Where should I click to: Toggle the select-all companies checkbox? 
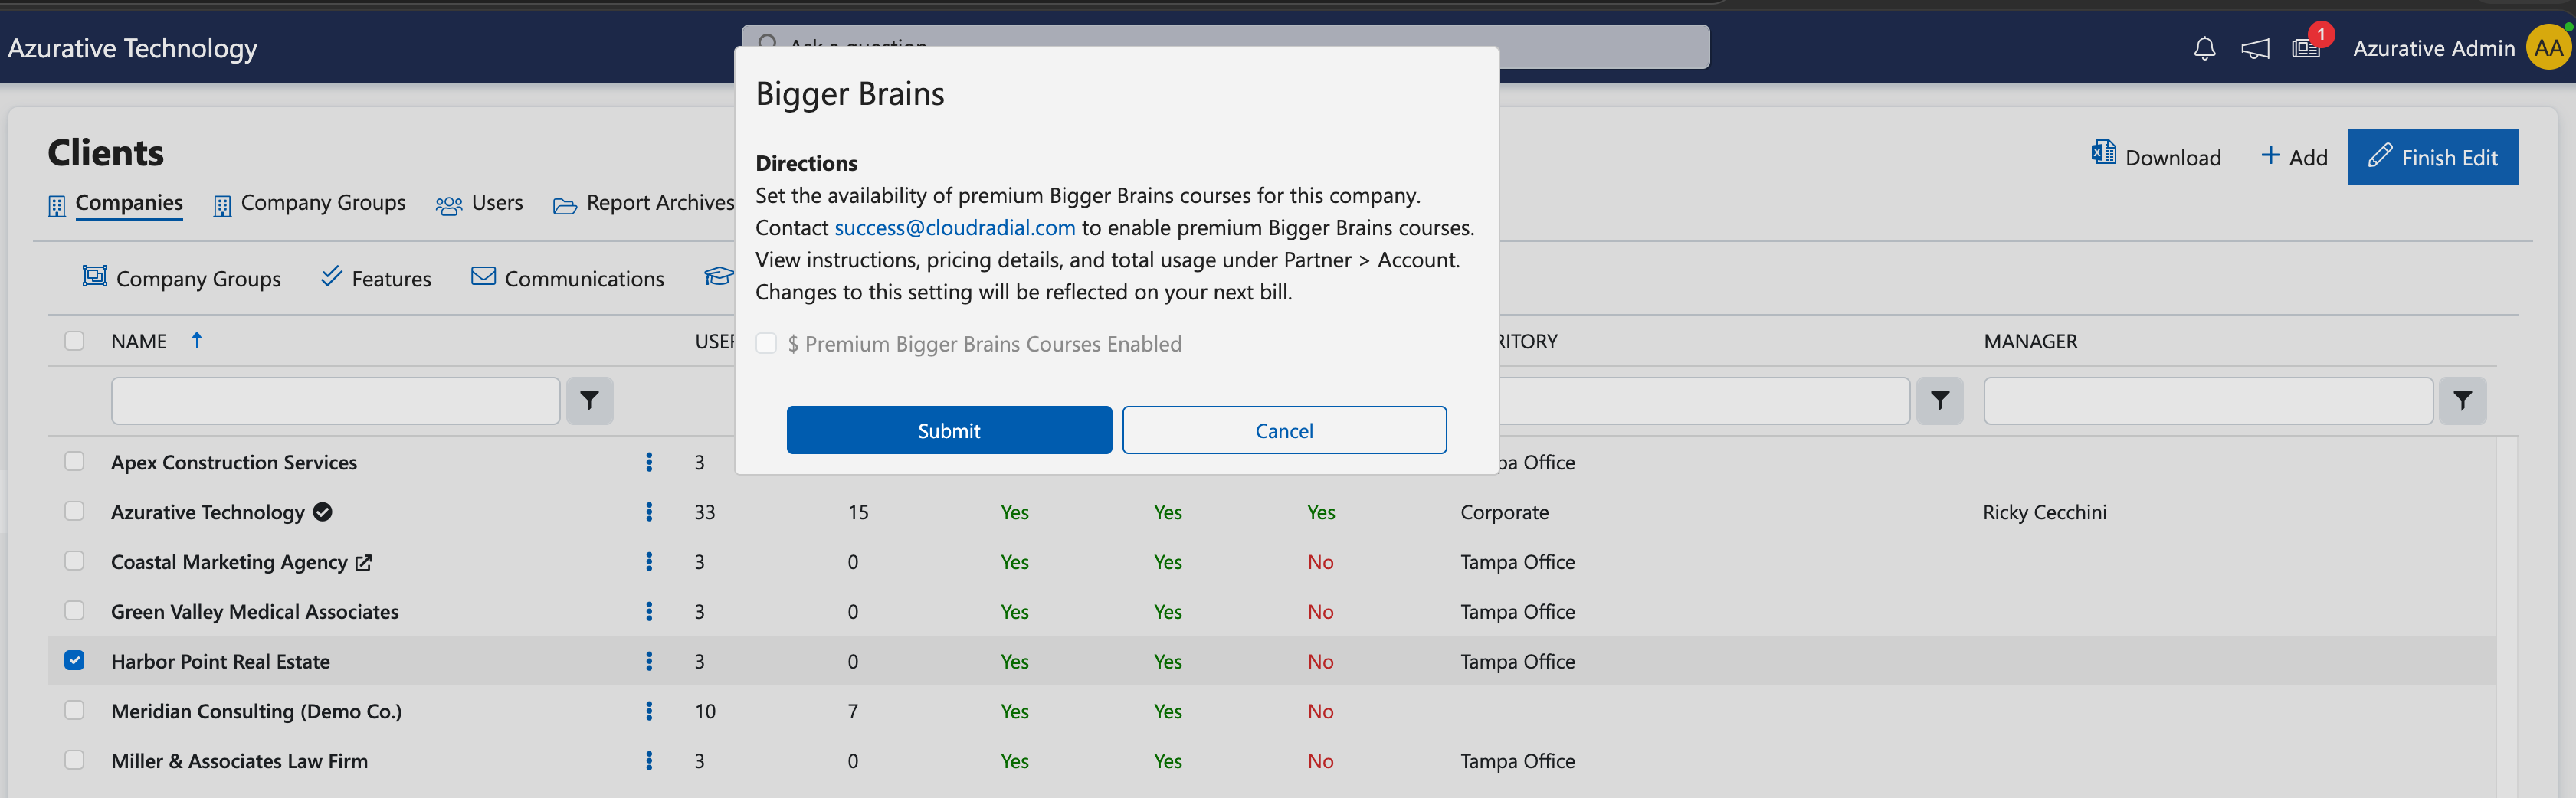tap(74, 341)
